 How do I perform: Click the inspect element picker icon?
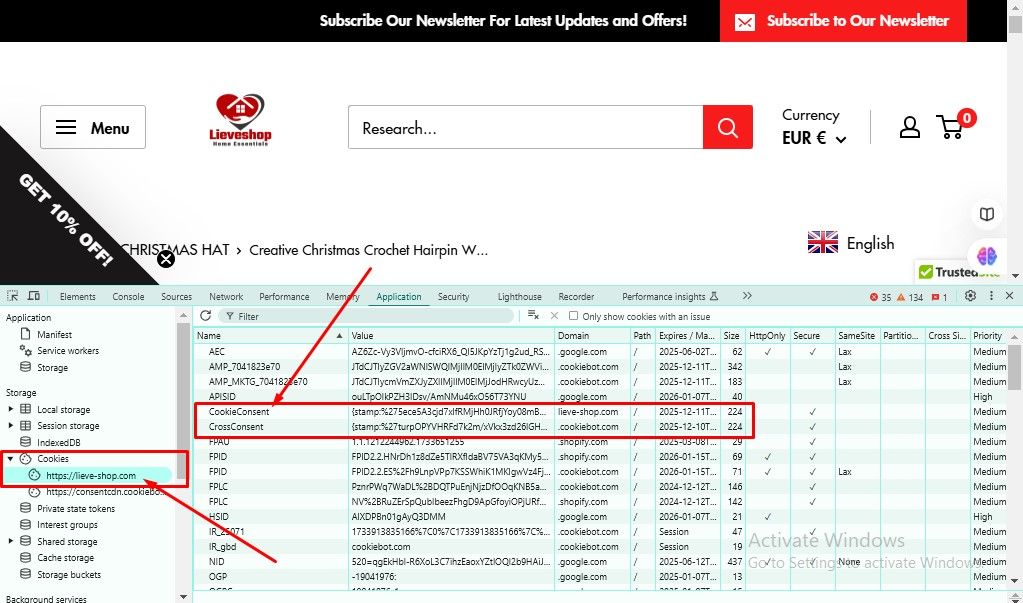[x=12, y=296]
